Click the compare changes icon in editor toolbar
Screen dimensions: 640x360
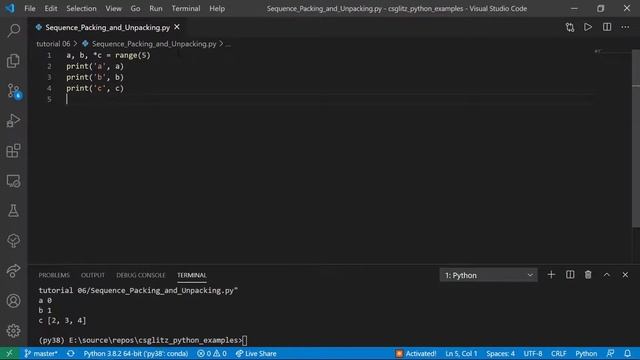570,27
